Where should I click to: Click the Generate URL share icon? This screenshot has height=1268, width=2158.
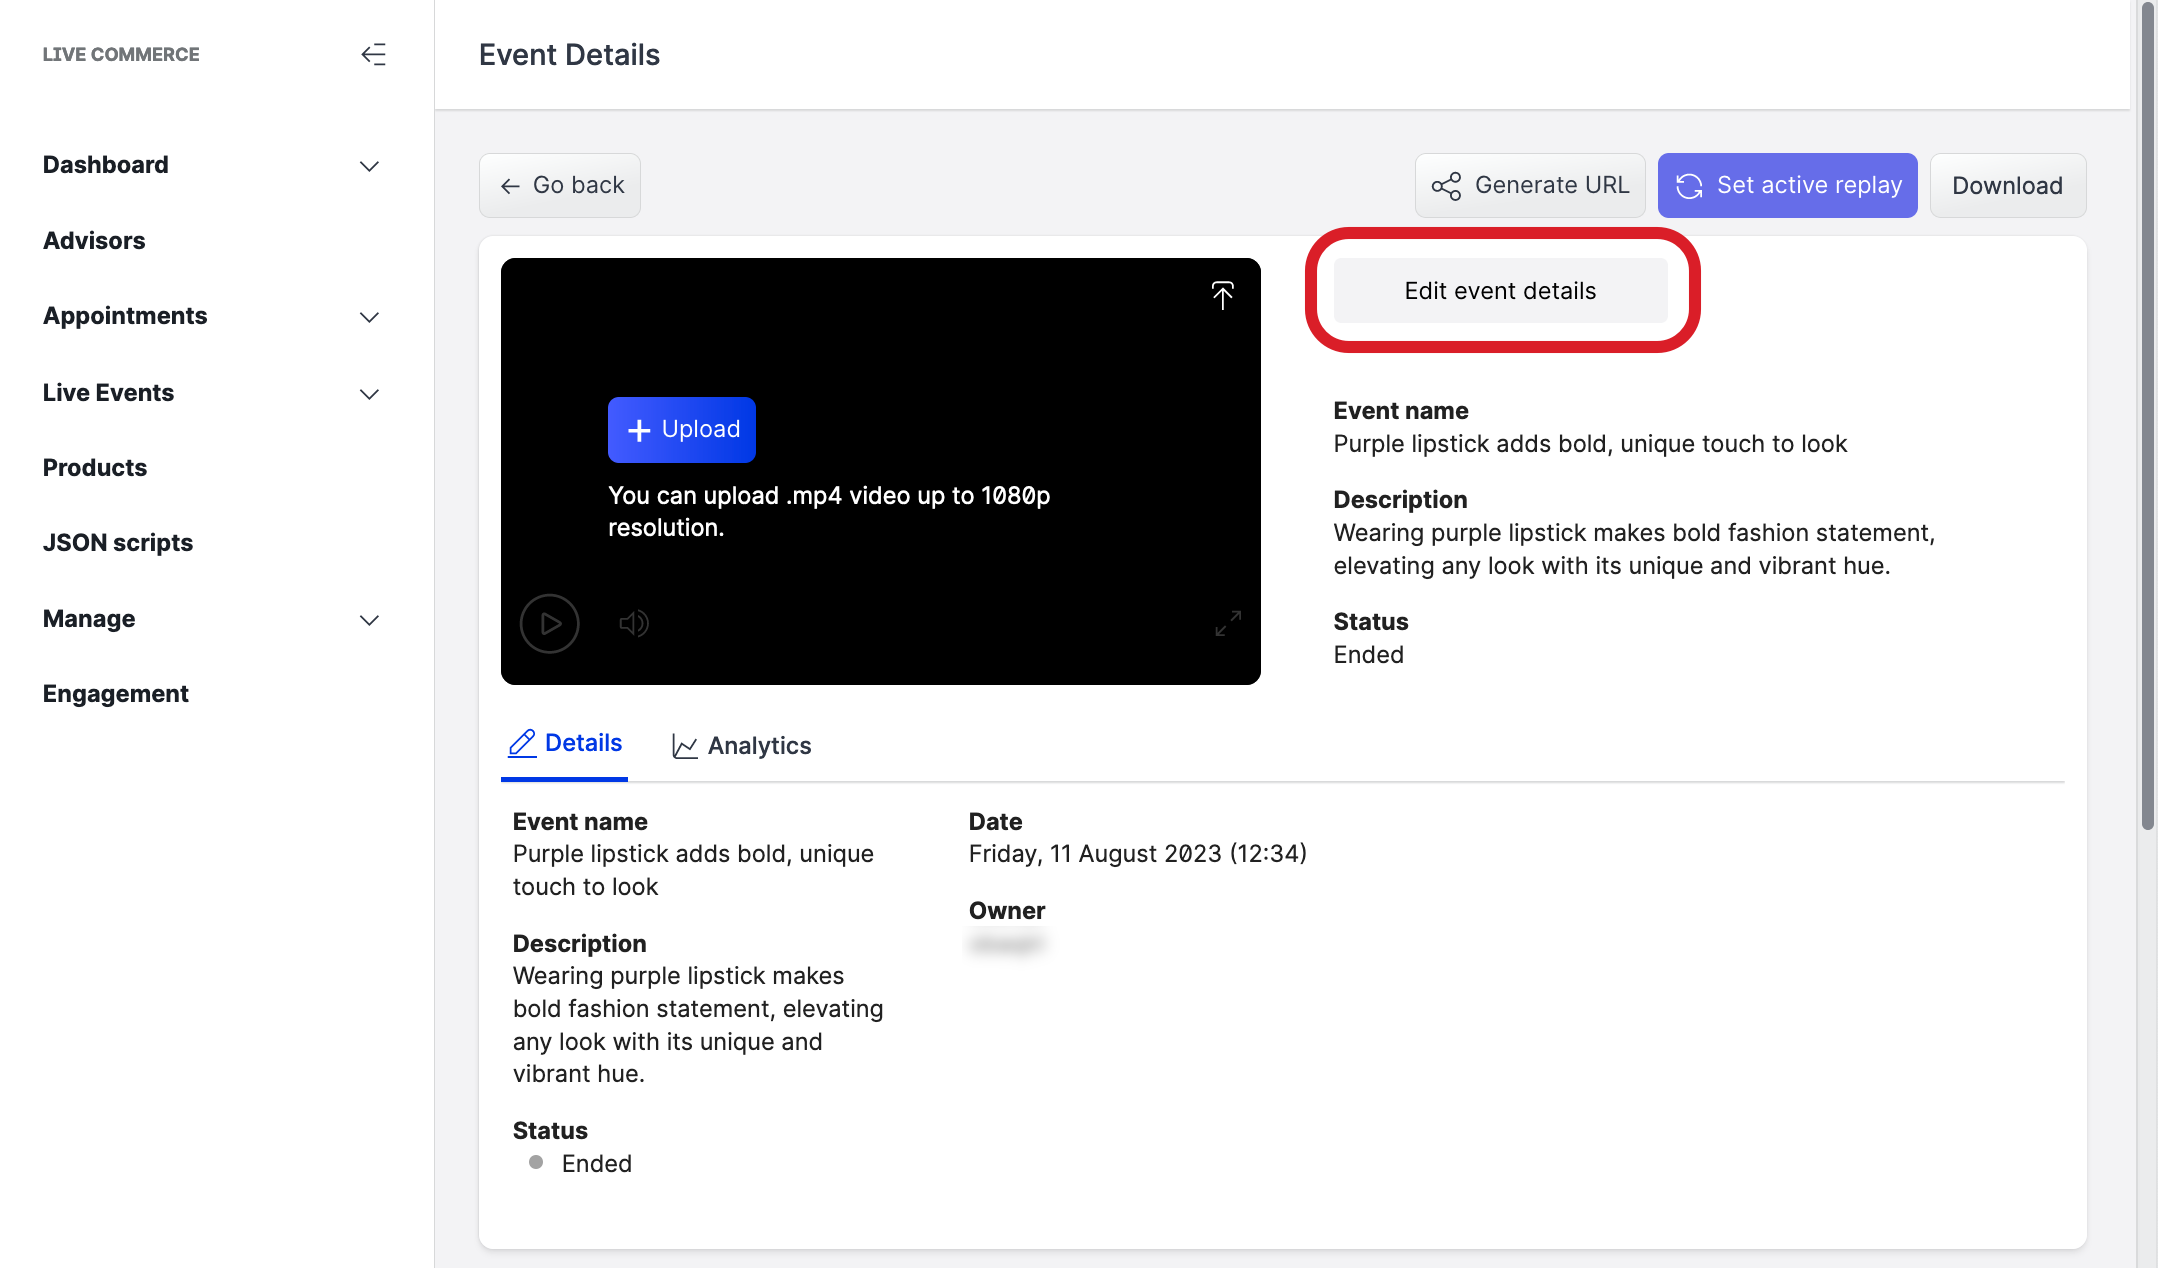1446,186
